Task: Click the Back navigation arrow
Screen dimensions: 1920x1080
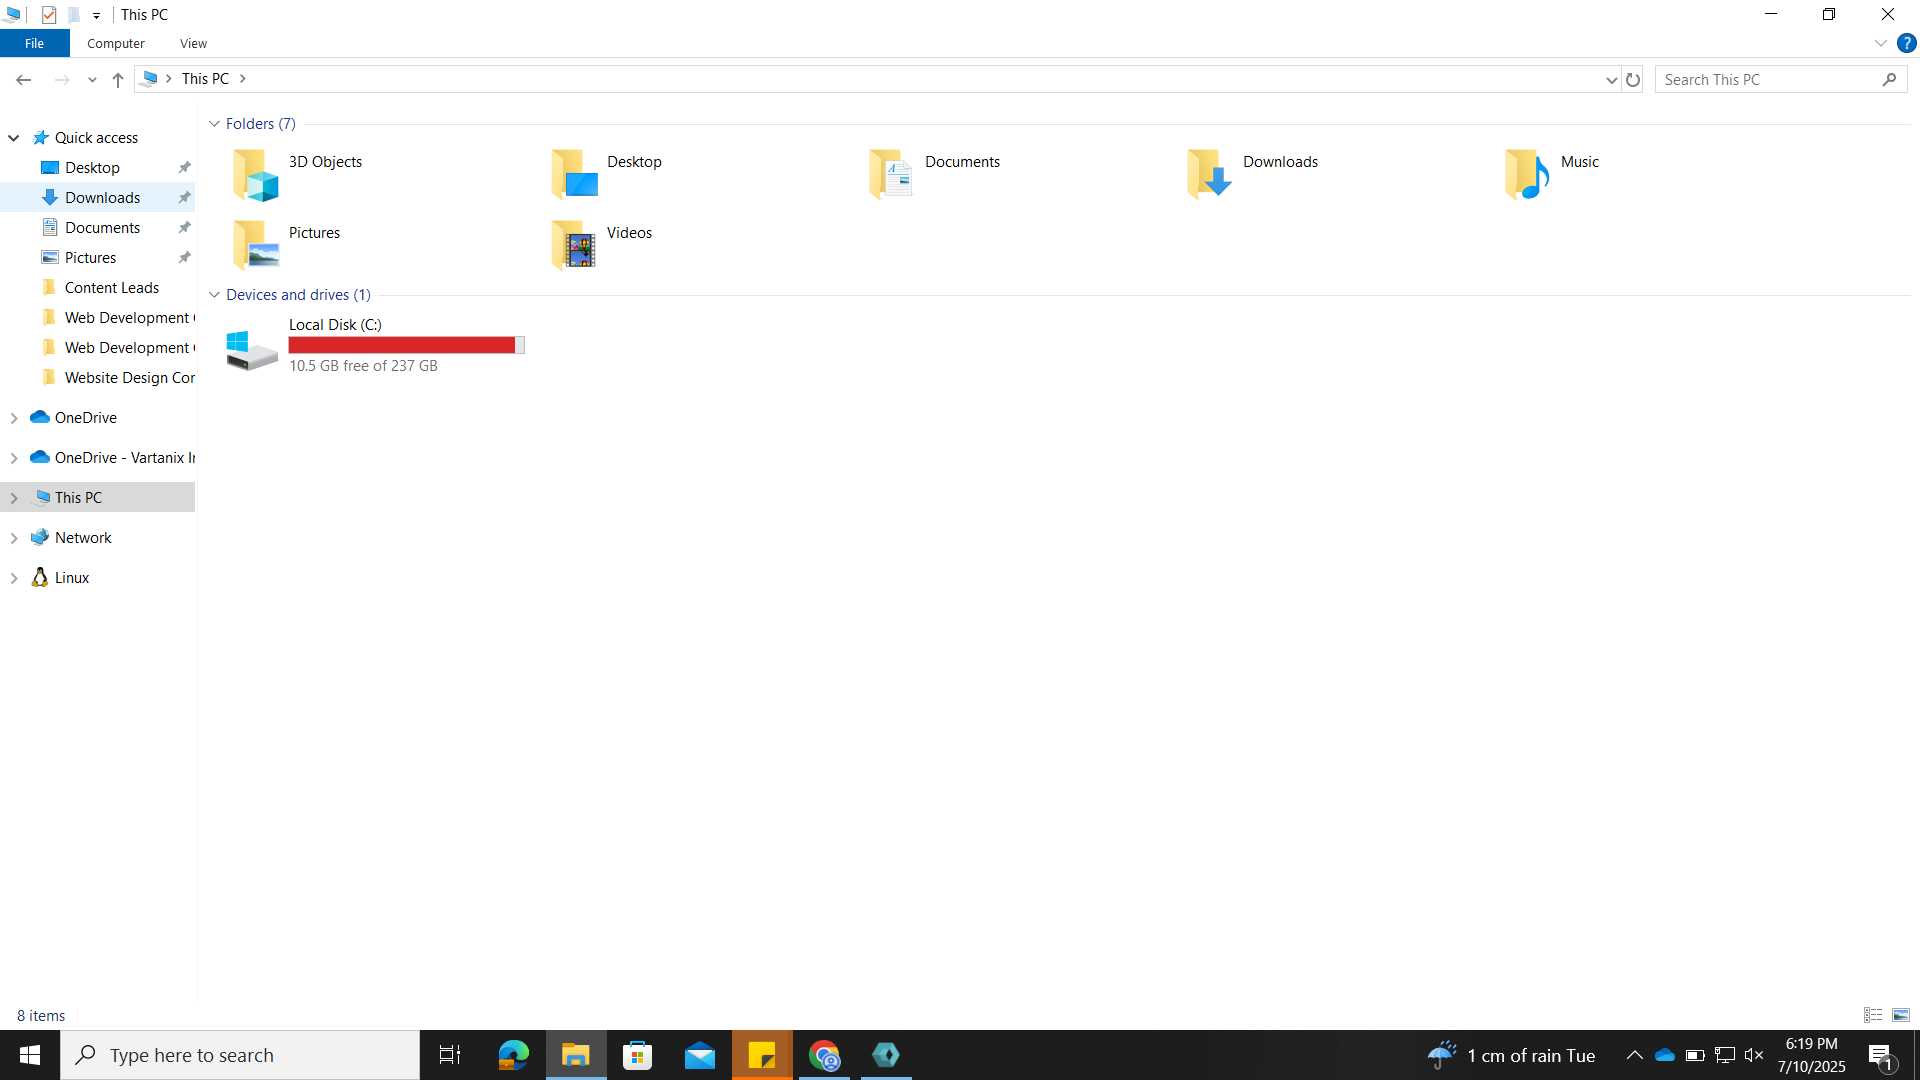Action: pos(24,79)
